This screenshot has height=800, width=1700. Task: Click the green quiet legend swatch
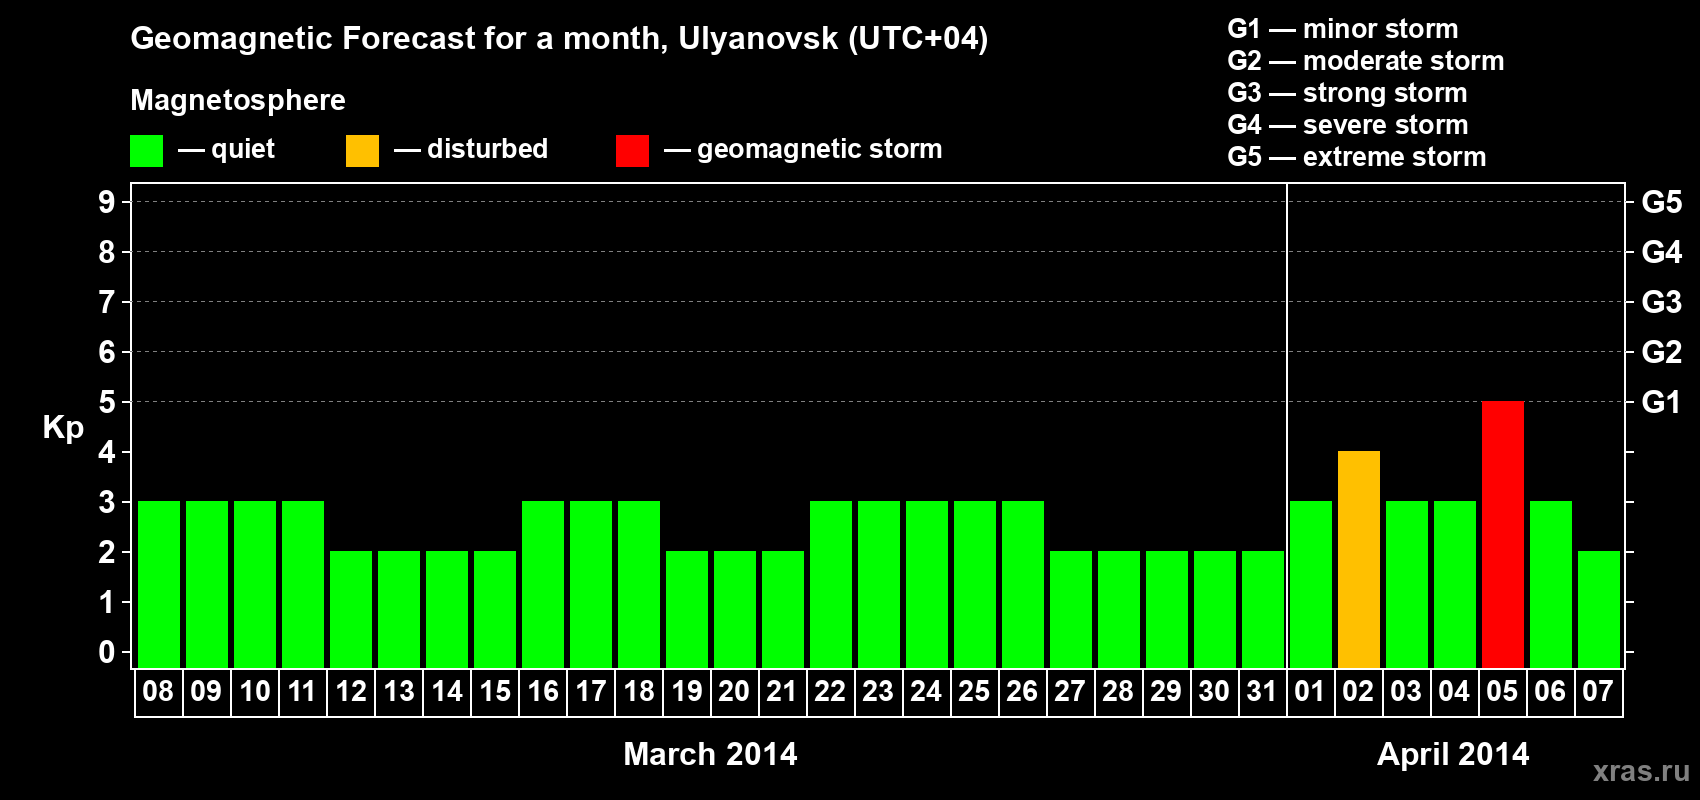click(147, 151)
